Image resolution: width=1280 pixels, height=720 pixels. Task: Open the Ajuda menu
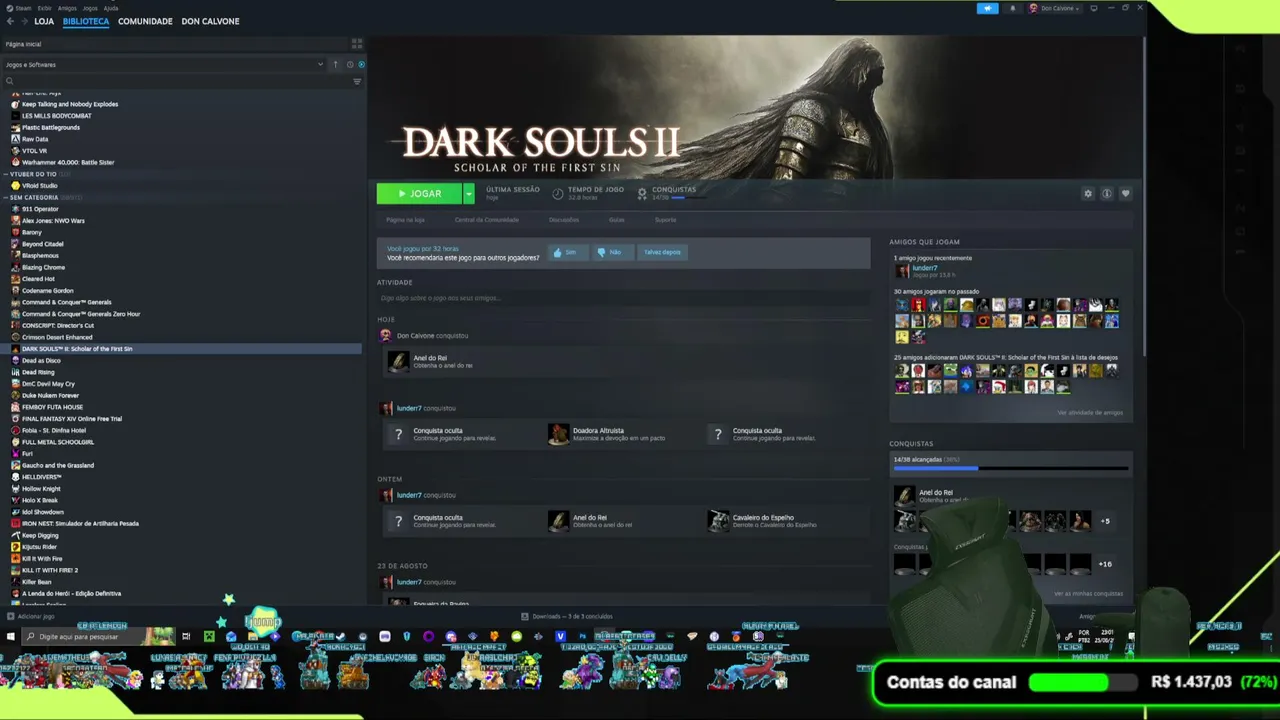(x=111, y=8)
